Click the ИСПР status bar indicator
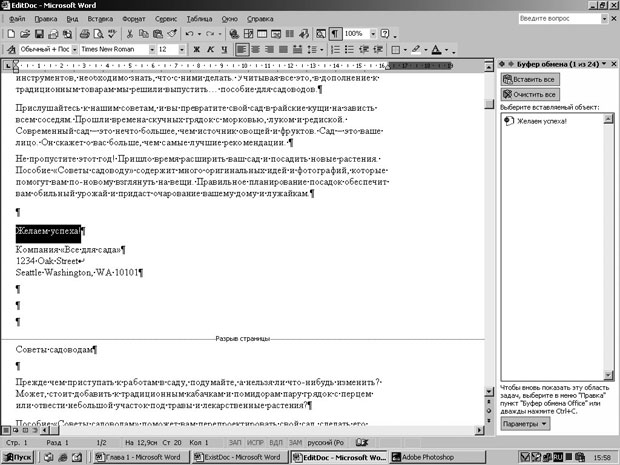 (x=255, y=442)
